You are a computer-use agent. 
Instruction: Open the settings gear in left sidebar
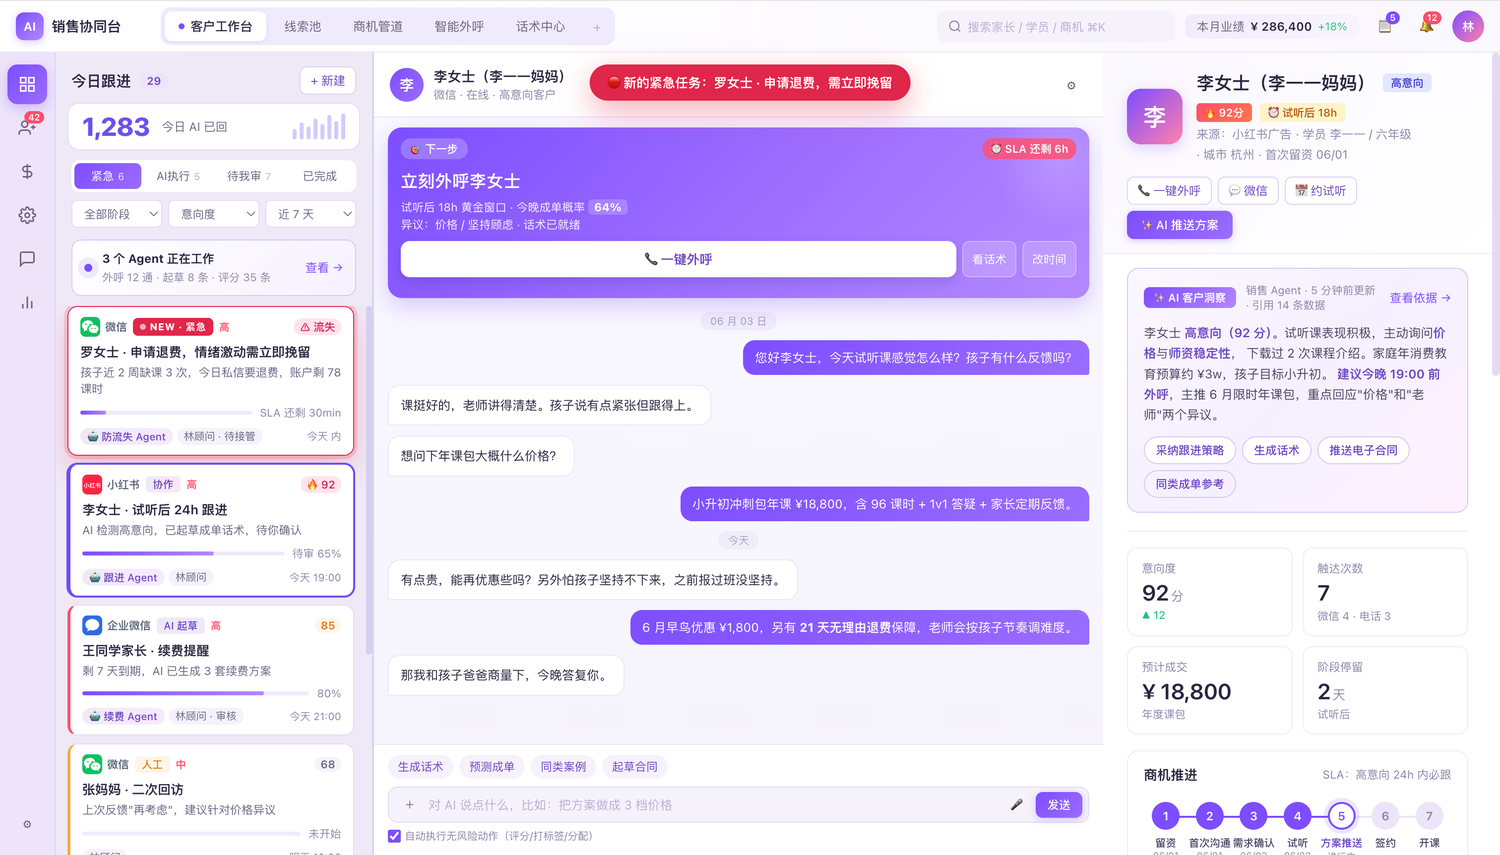click(x=27, y=215)
